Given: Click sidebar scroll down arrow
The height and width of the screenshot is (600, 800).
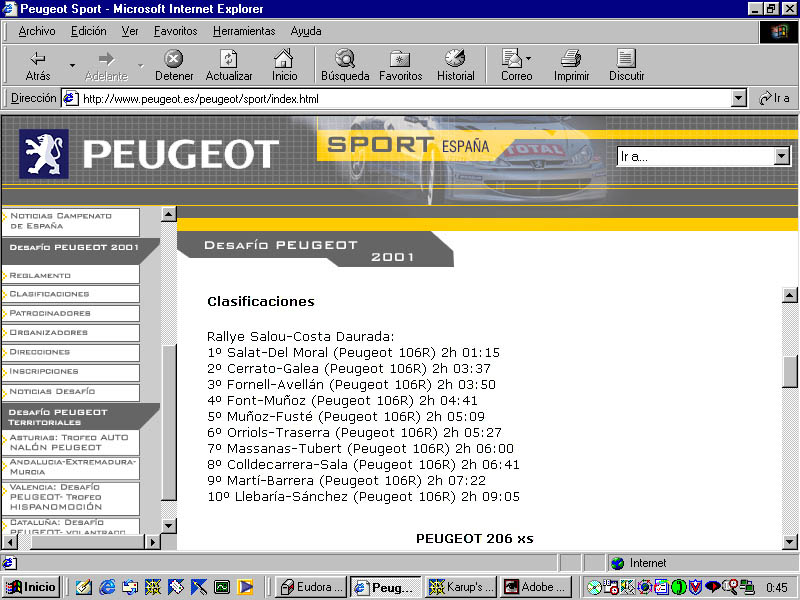Looking at the screenshot, I should [169, 526].
